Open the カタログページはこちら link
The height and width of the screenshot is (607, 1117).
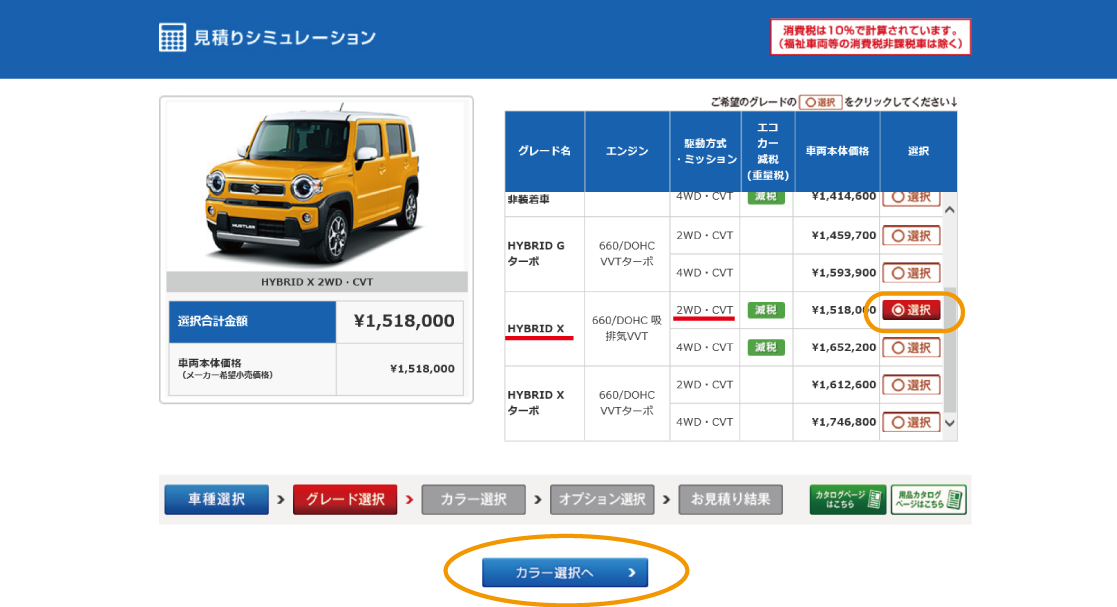(848, 499)
